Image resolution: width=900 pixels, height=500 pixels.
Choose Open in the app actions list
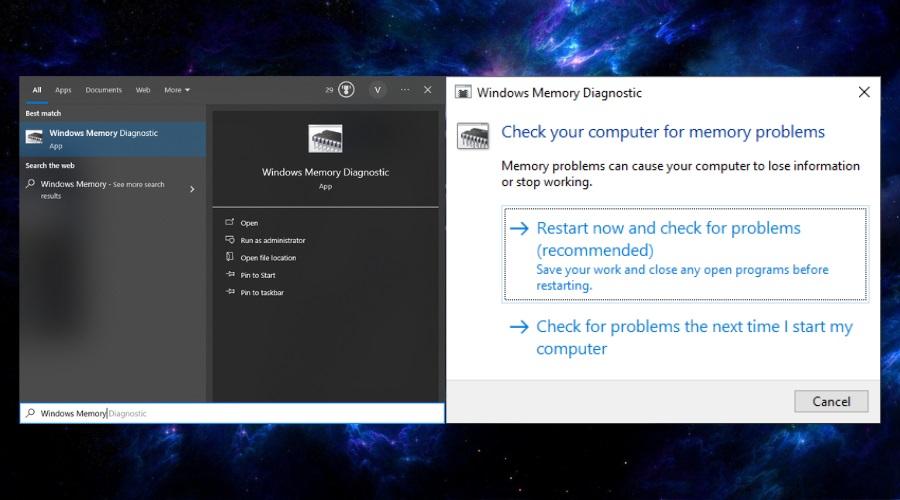click(249, 223)
